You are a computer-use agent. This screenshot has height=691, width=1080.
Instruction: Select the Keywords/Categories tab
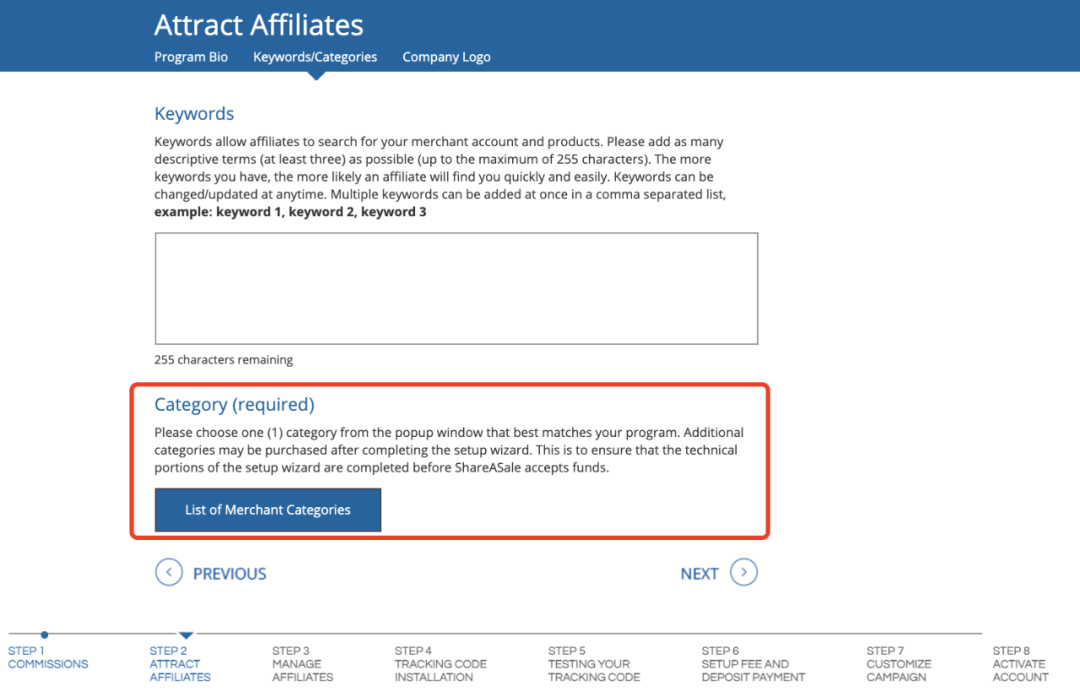click(x=315, y=57)
